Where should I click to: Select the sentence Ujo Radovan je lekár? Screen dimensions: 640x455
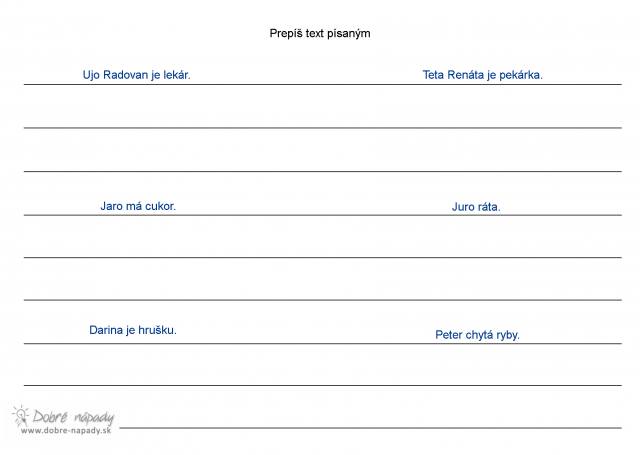point(137,74)
